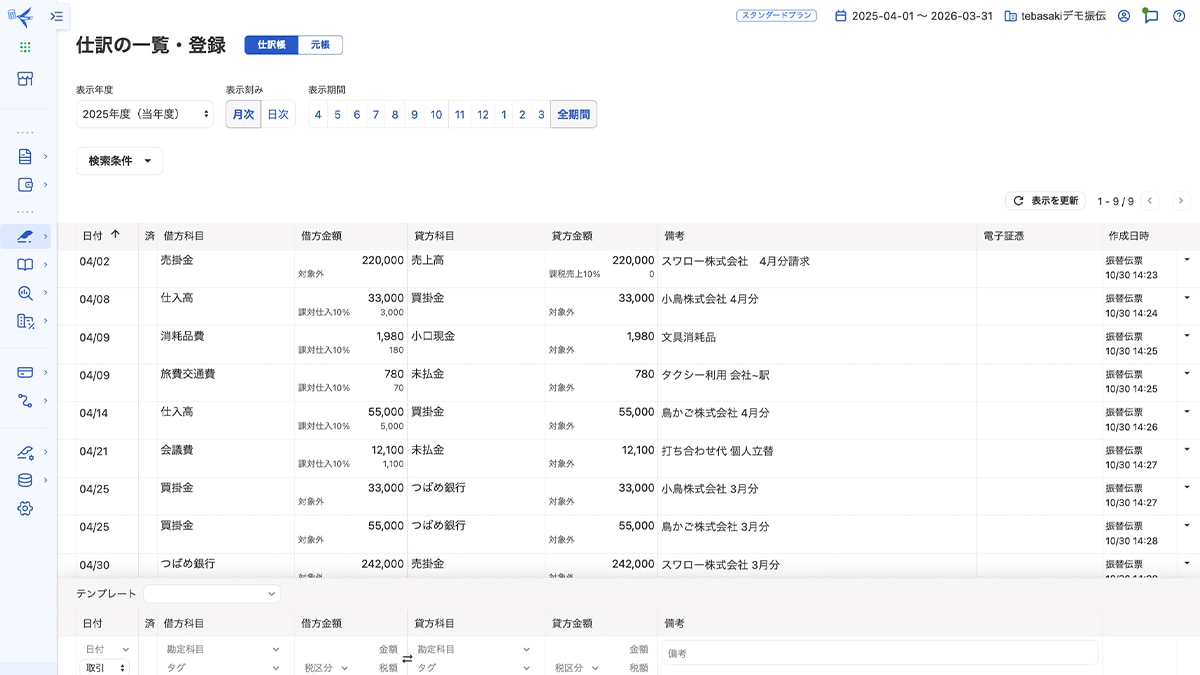
Task: Select the 仕訳帳 tab
Action: click(x=271, y=45)
